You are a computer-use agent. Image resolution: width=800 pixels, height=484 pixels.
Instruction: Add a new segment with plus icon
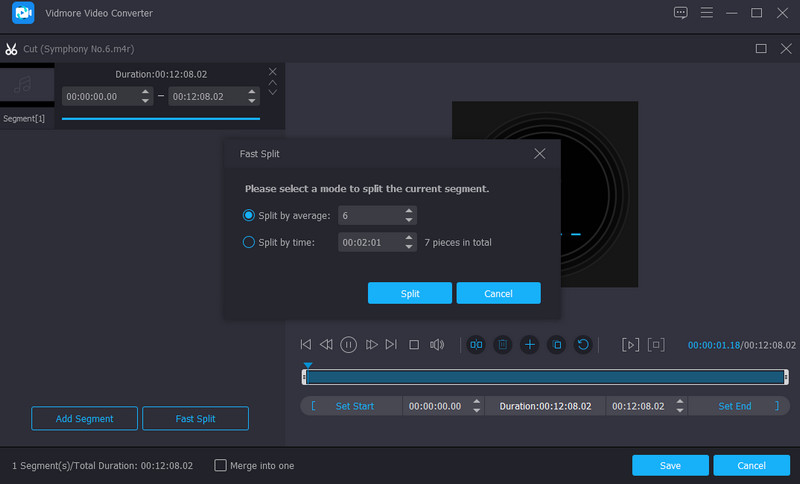point(530,344)
